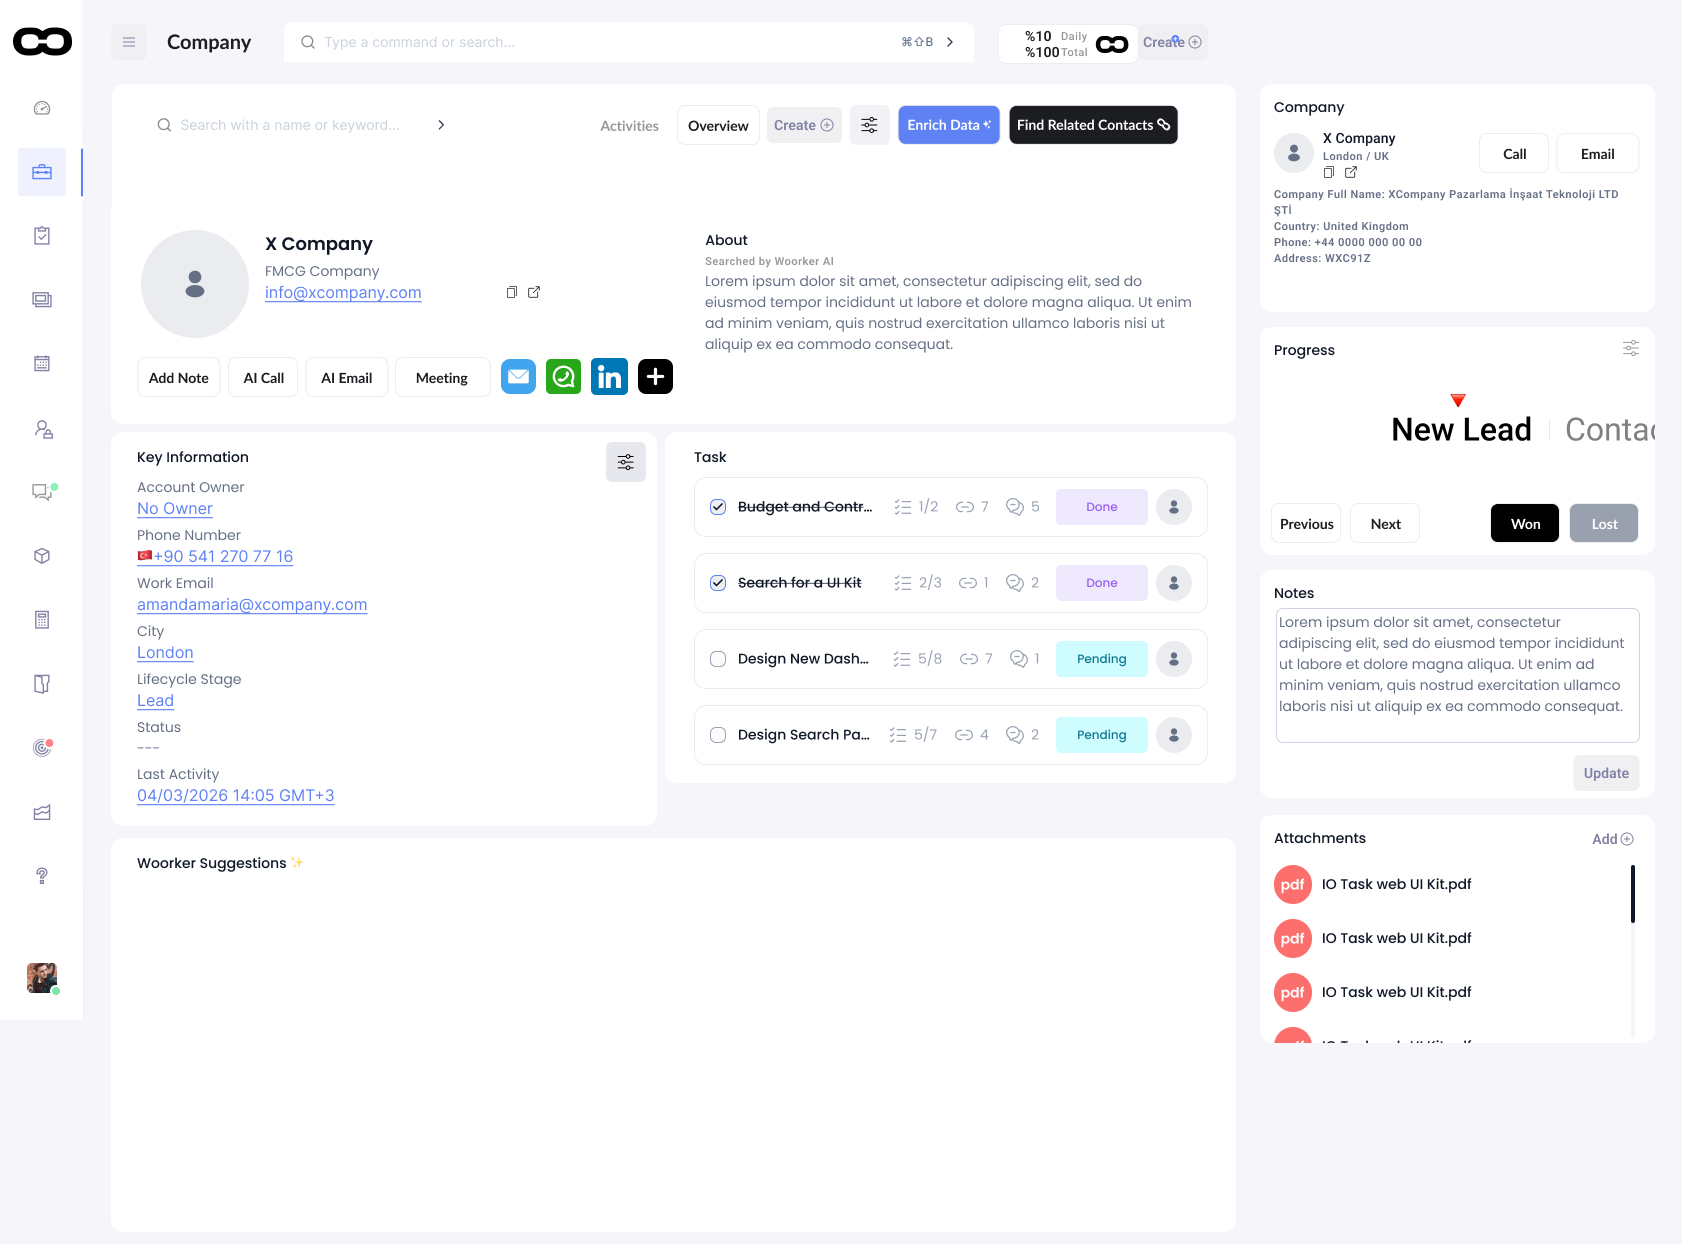
Task: Click the Add Note button
Action: (179, 377)
